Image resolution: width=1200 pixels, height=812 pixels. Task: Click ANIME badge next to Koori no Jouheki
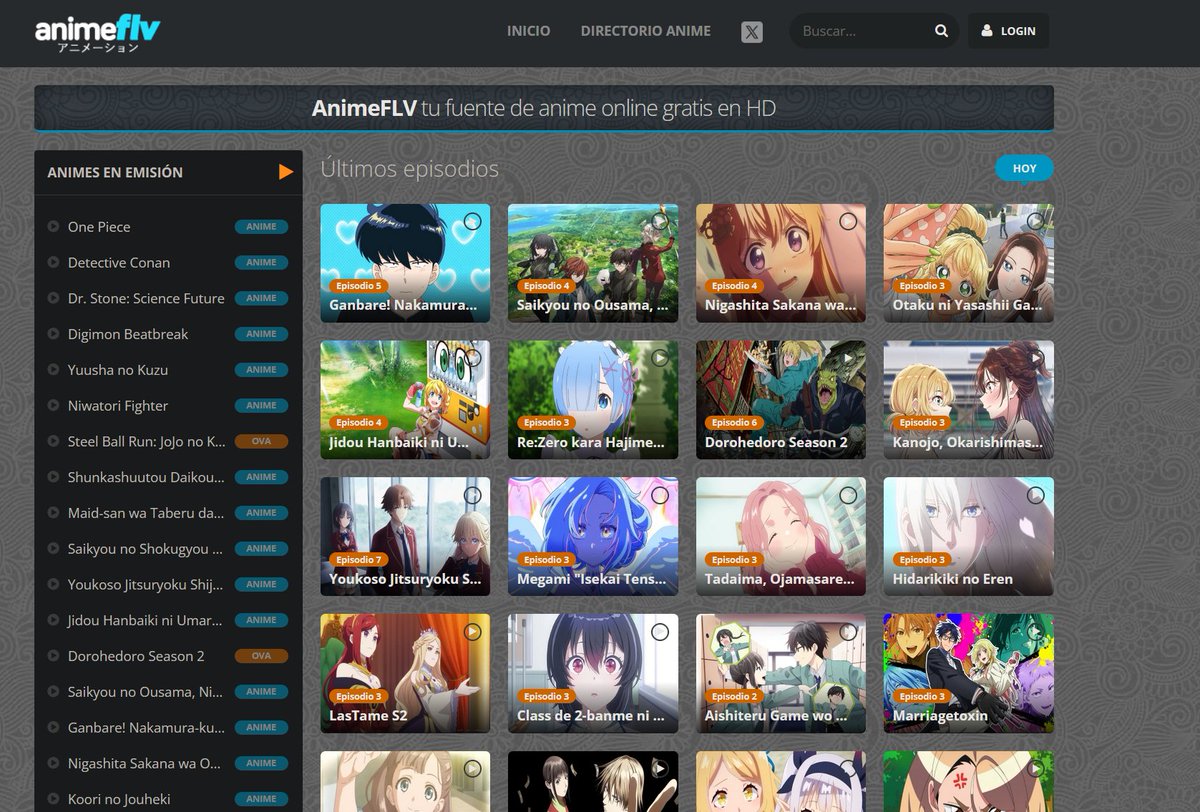261,799
